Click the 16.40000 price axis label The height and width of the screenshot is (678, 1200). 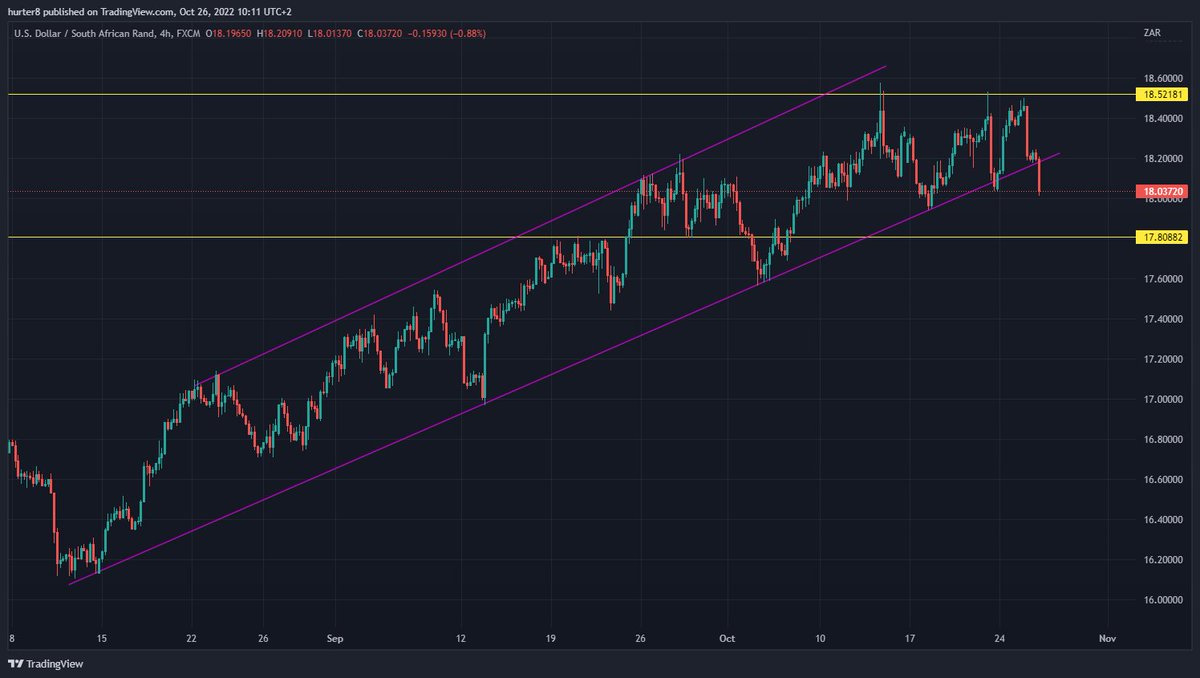(x=1163, y=520)
